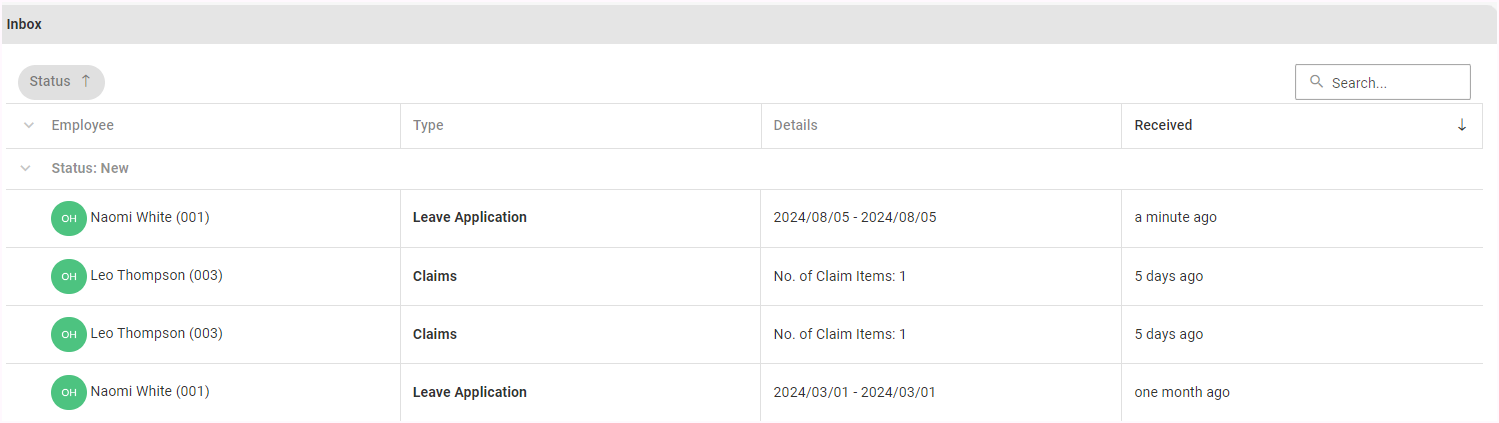This screenshot has width=1499, height=423.
Task: Click the OH avatar beside Naomi White's August leave
Action: point(69,218)
